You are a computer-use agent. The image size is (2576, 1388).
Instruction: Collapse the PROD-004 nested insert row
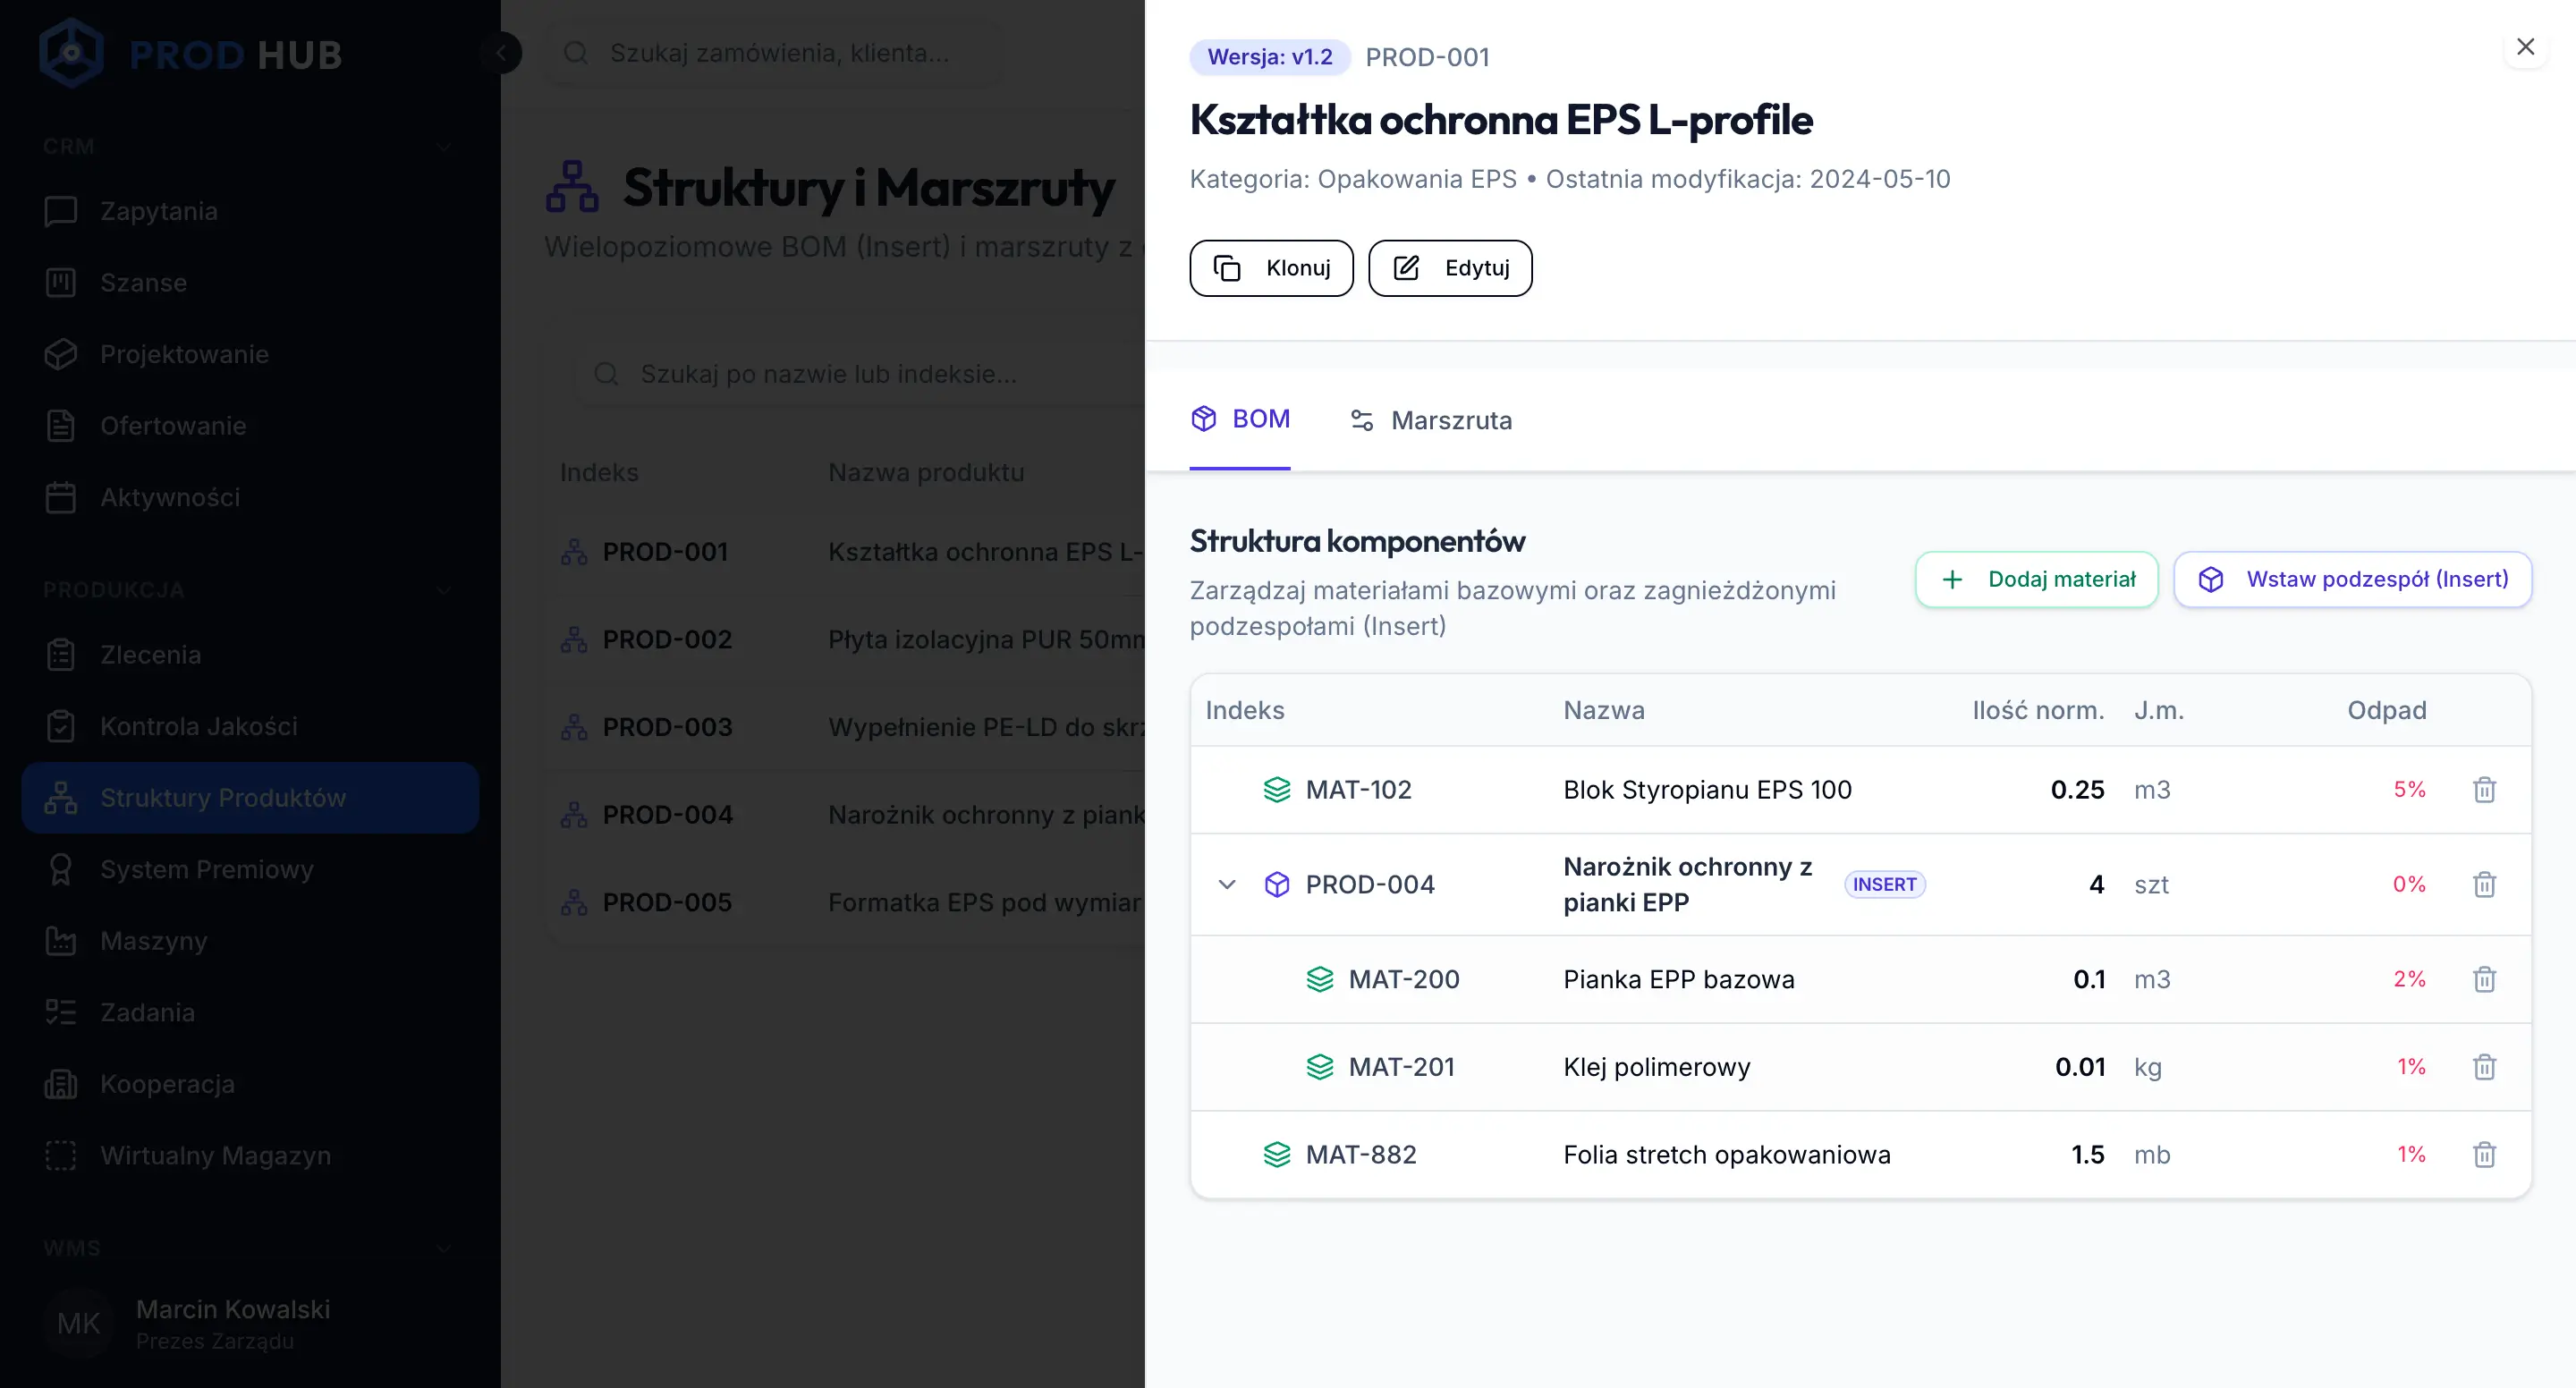click(x=1227, y=884)
